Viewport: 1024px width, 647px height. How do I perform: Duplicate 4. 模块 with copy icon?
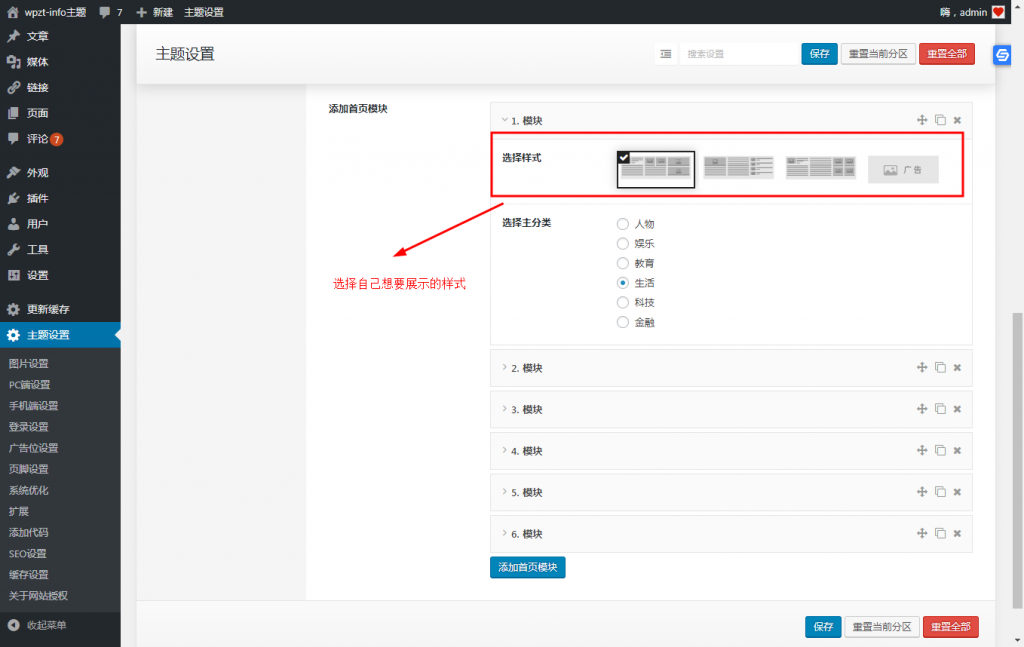[x=940, y=450]
